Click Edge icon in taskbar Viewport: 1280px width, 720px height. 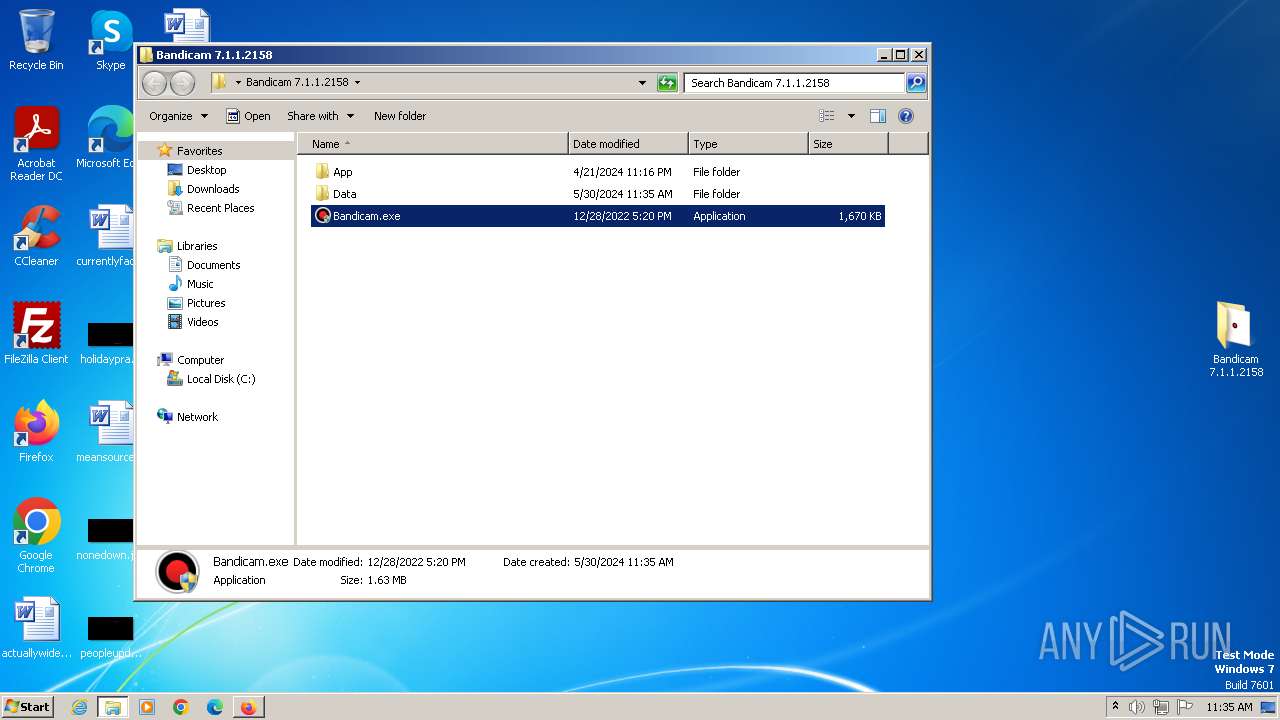pyautogui.click(x=214, y=707)
